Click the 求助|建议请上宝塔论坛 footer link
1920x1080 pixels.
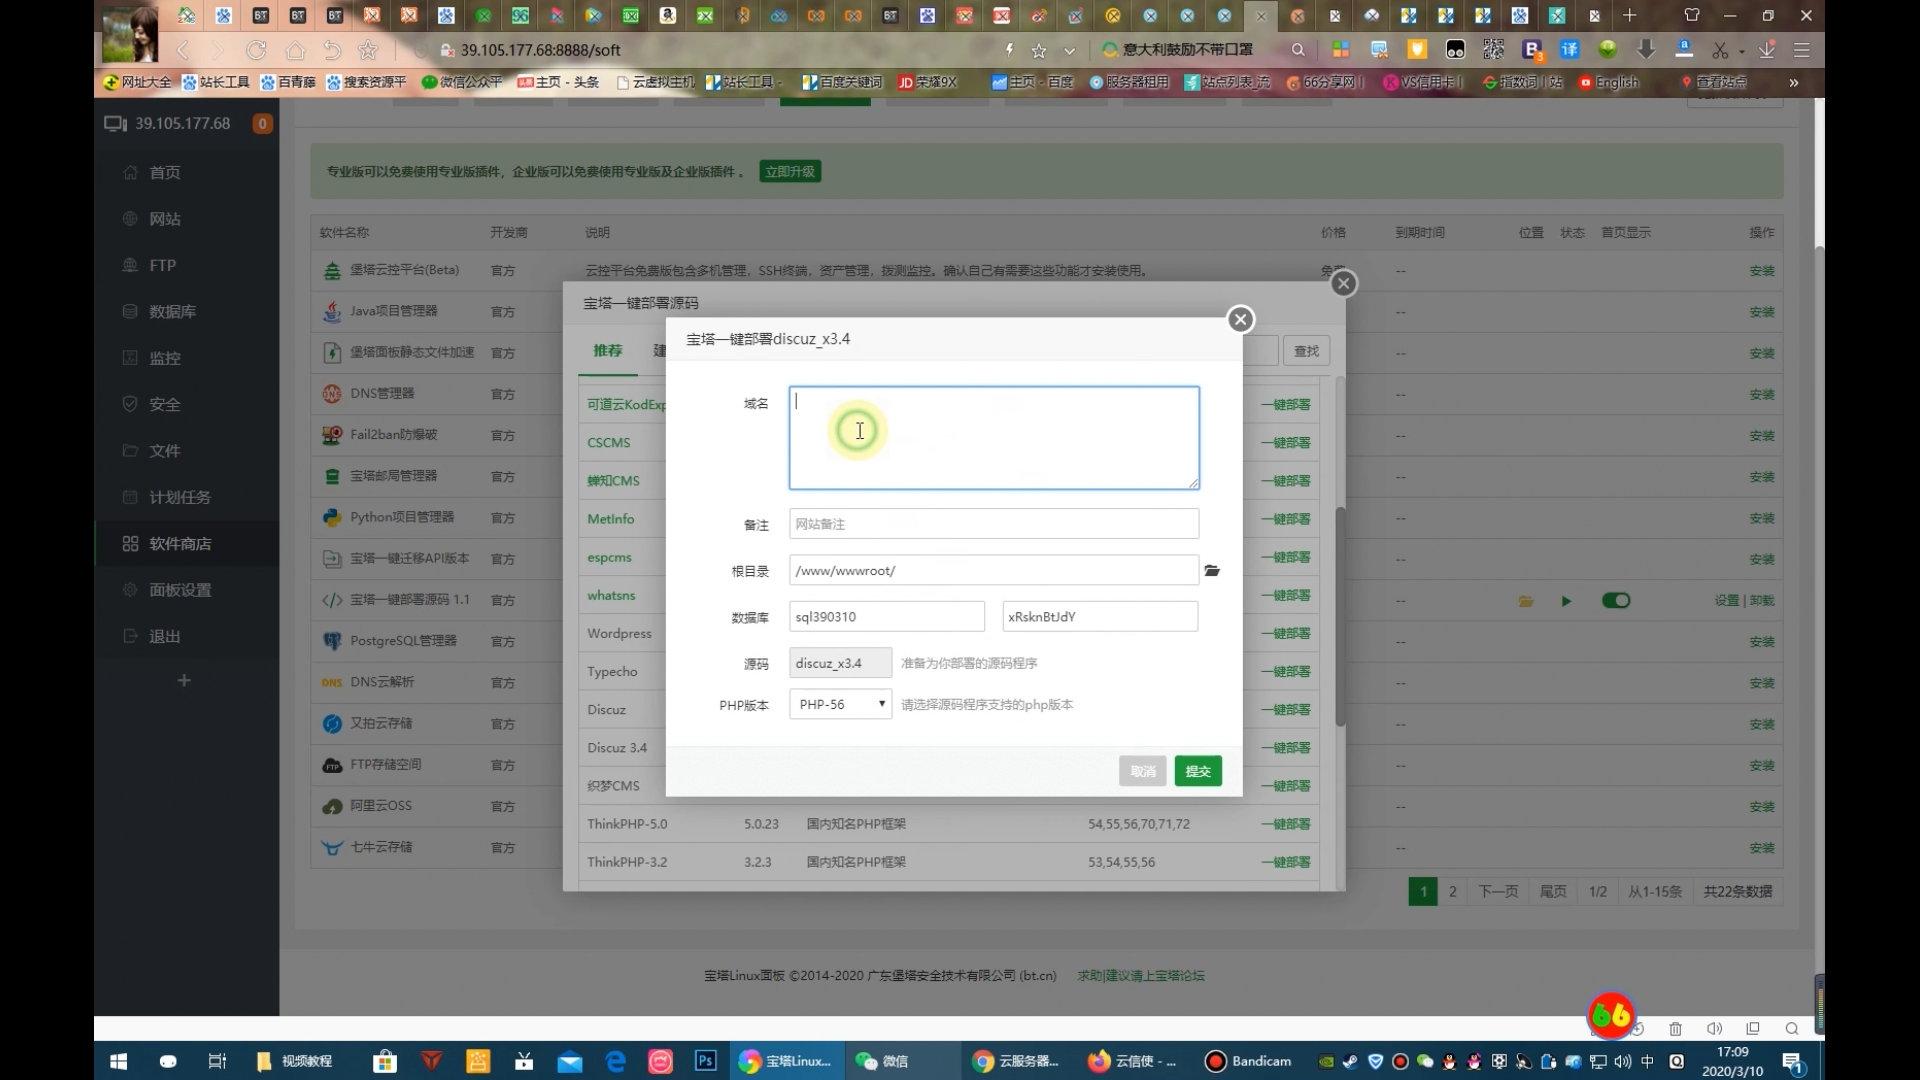click(x=1141, y=975)
